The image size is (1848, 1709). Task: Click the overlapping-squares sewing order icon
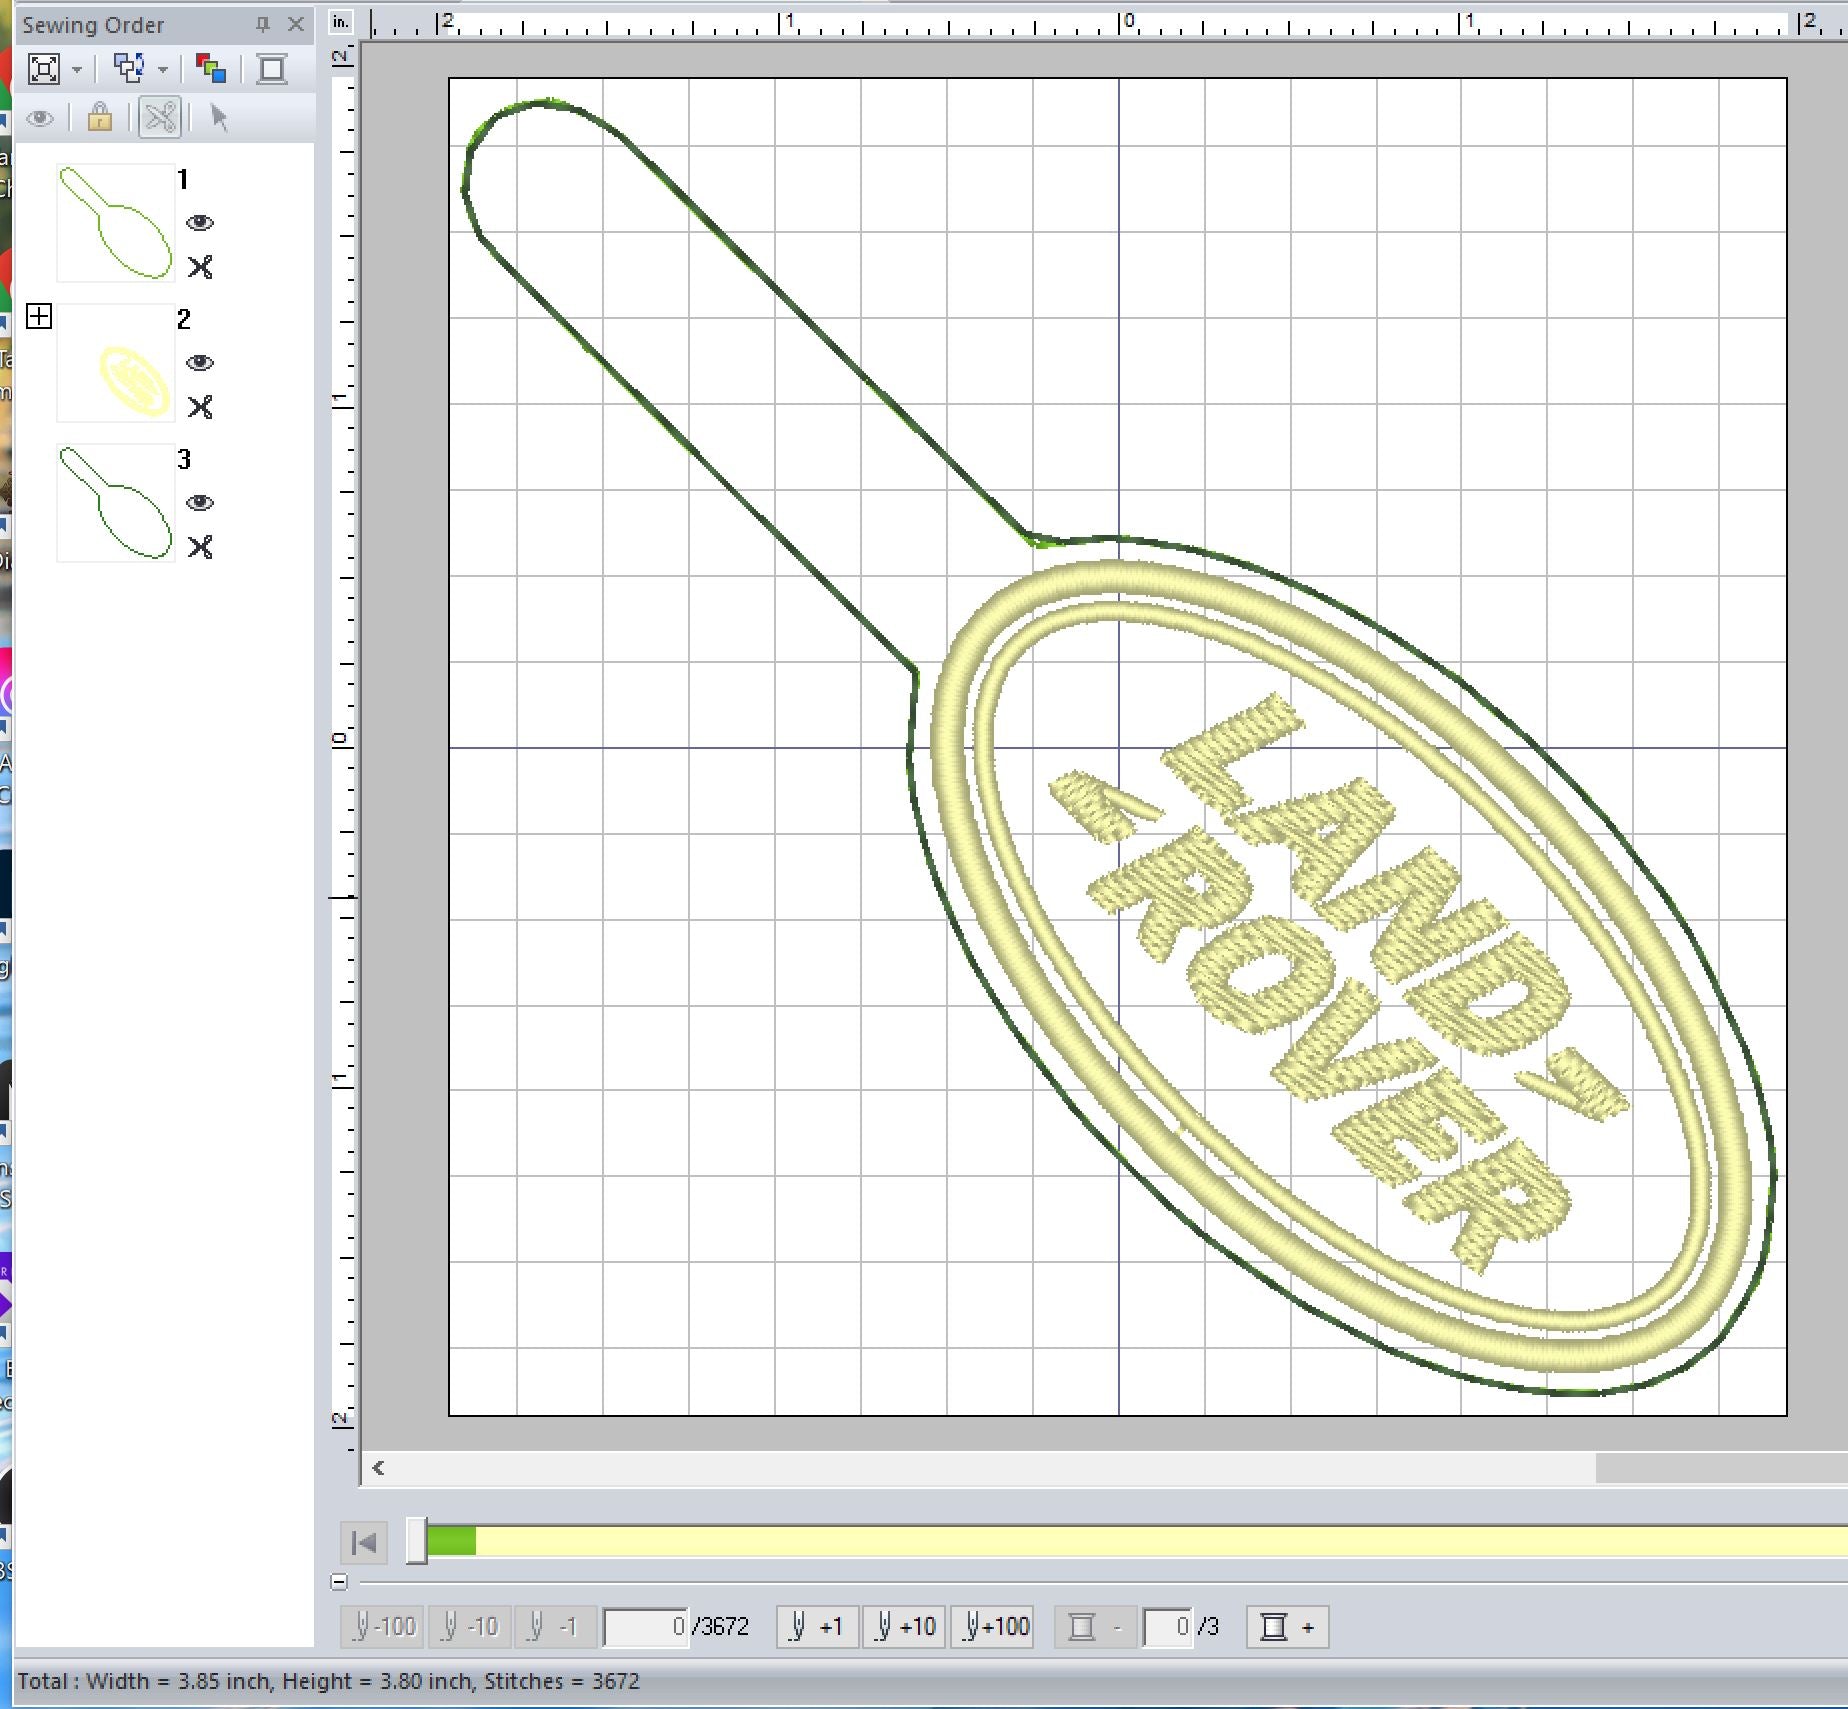pyautogui.click(x=129, y=69)
